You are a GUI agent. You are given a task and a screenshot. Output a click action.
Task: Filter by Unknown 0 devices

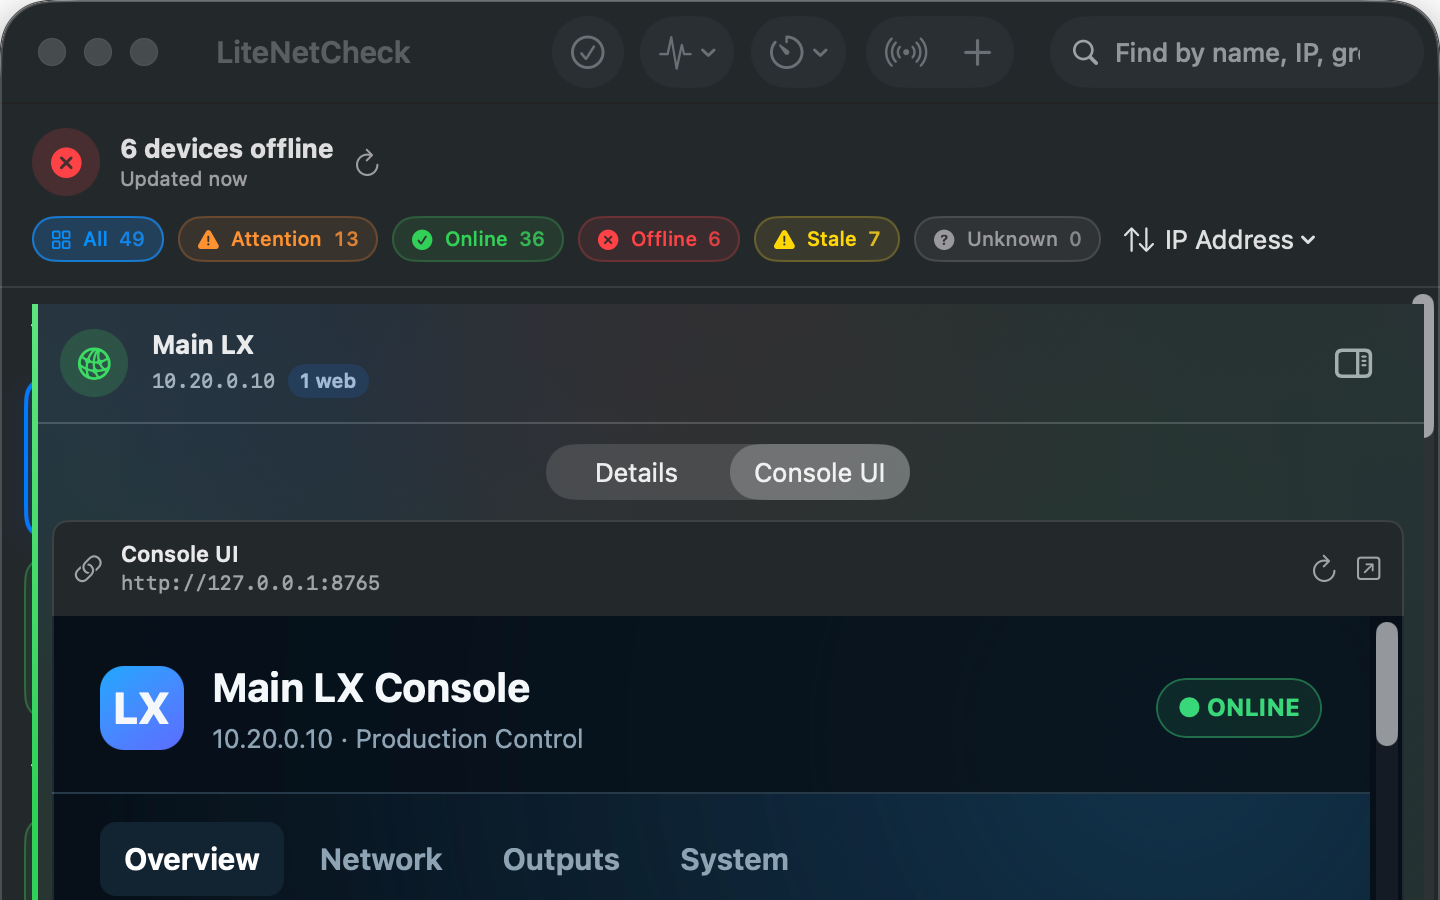[x=1007, y=239]
